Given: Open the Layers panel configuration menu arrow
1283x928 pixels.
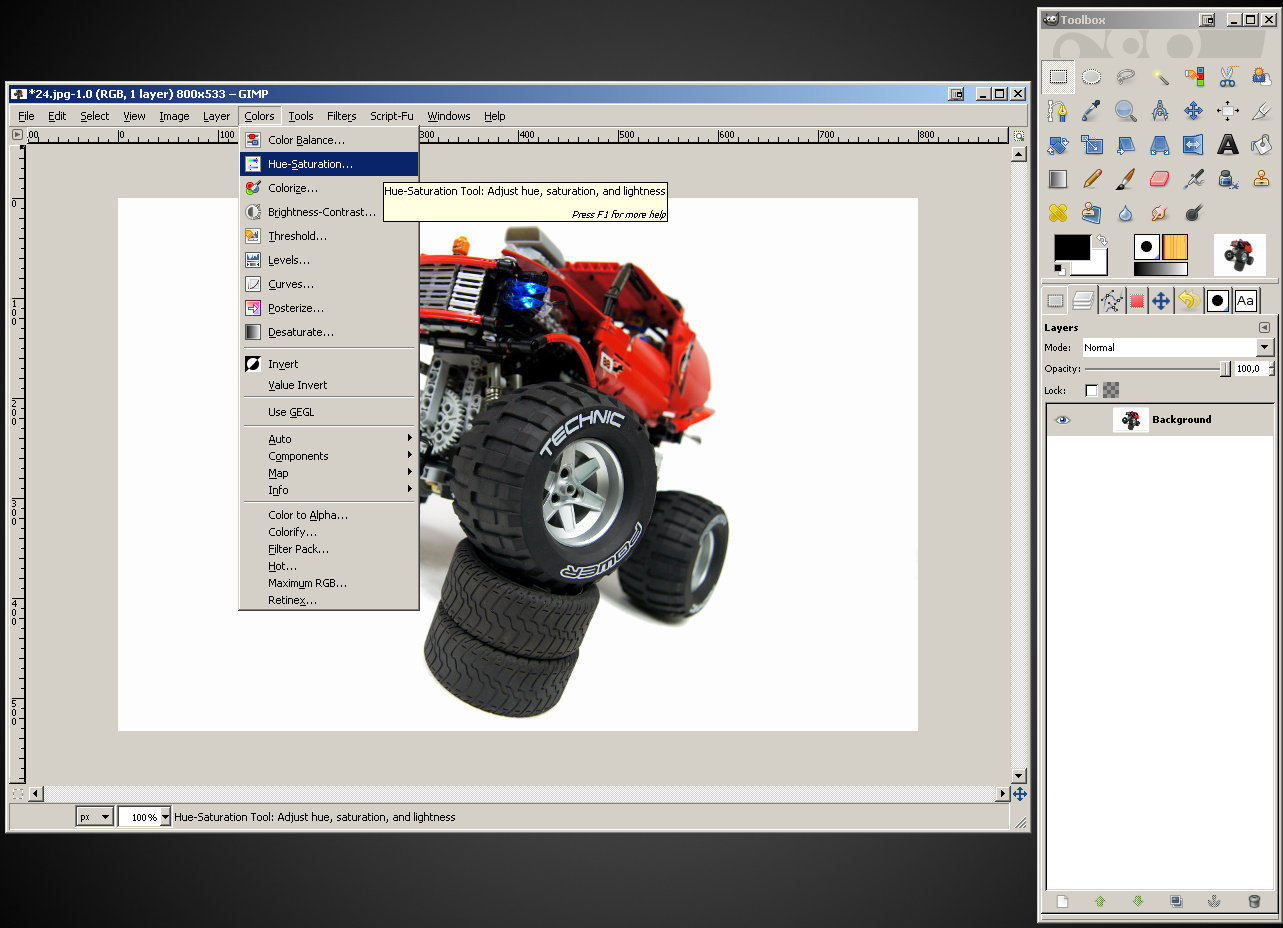Looking at the screenshot, I should pos(1264,327).
